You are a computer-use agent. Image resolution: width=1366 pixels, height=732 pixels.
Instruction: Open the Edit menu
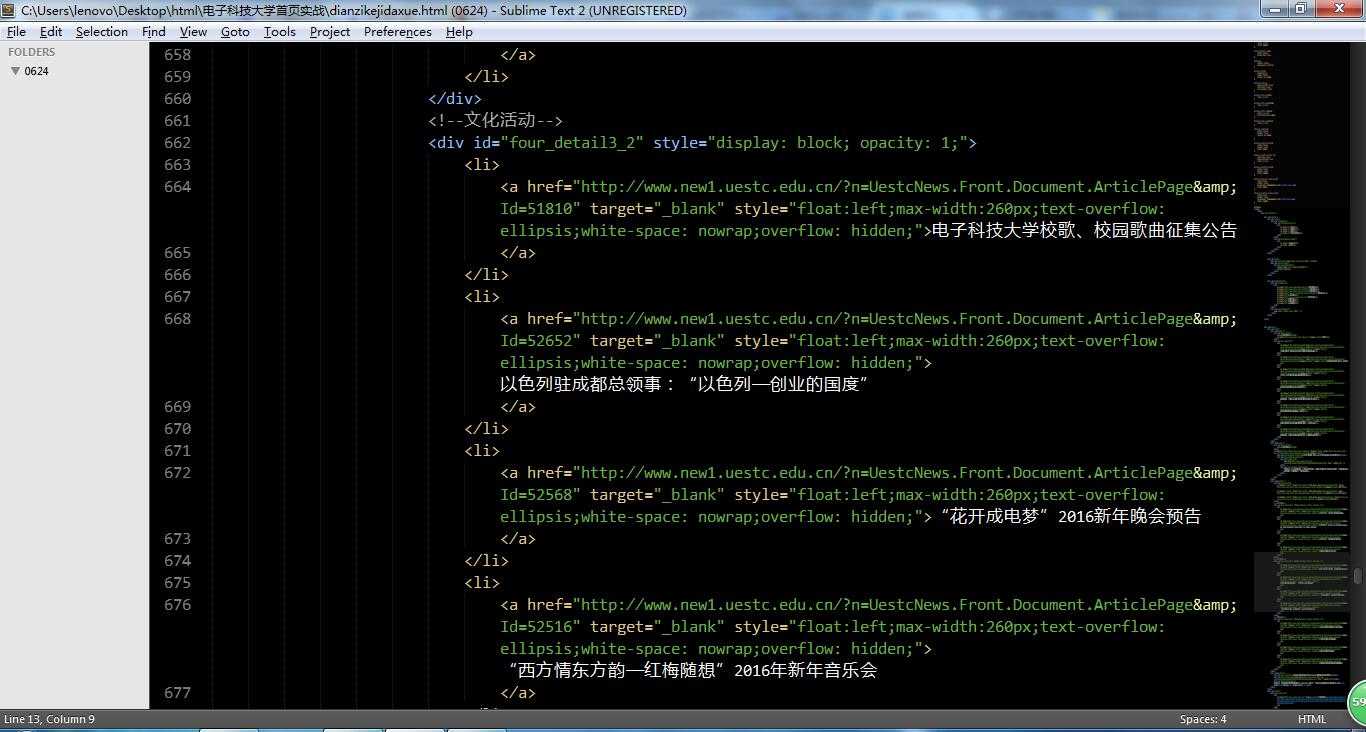pos(51,32)
